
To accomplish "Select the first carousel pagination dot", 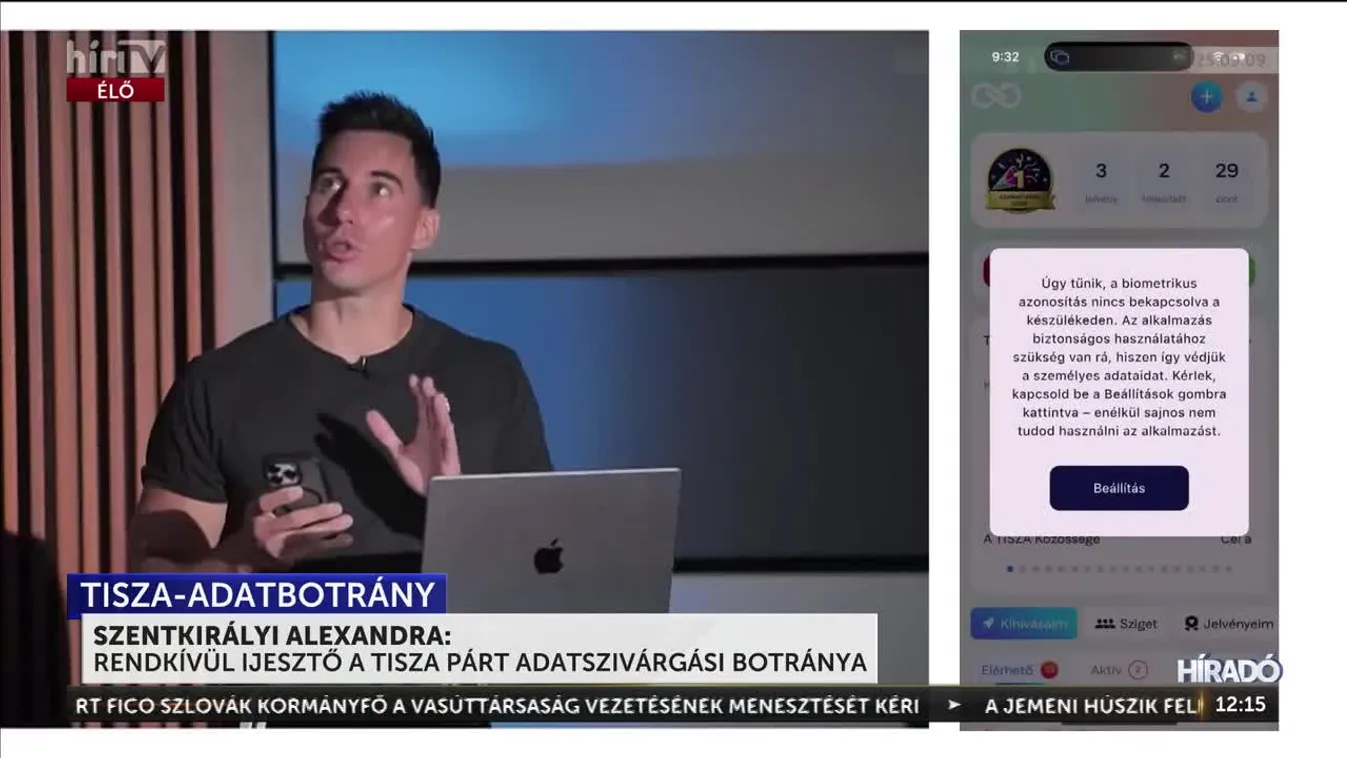I will (x=1010, y=569).
